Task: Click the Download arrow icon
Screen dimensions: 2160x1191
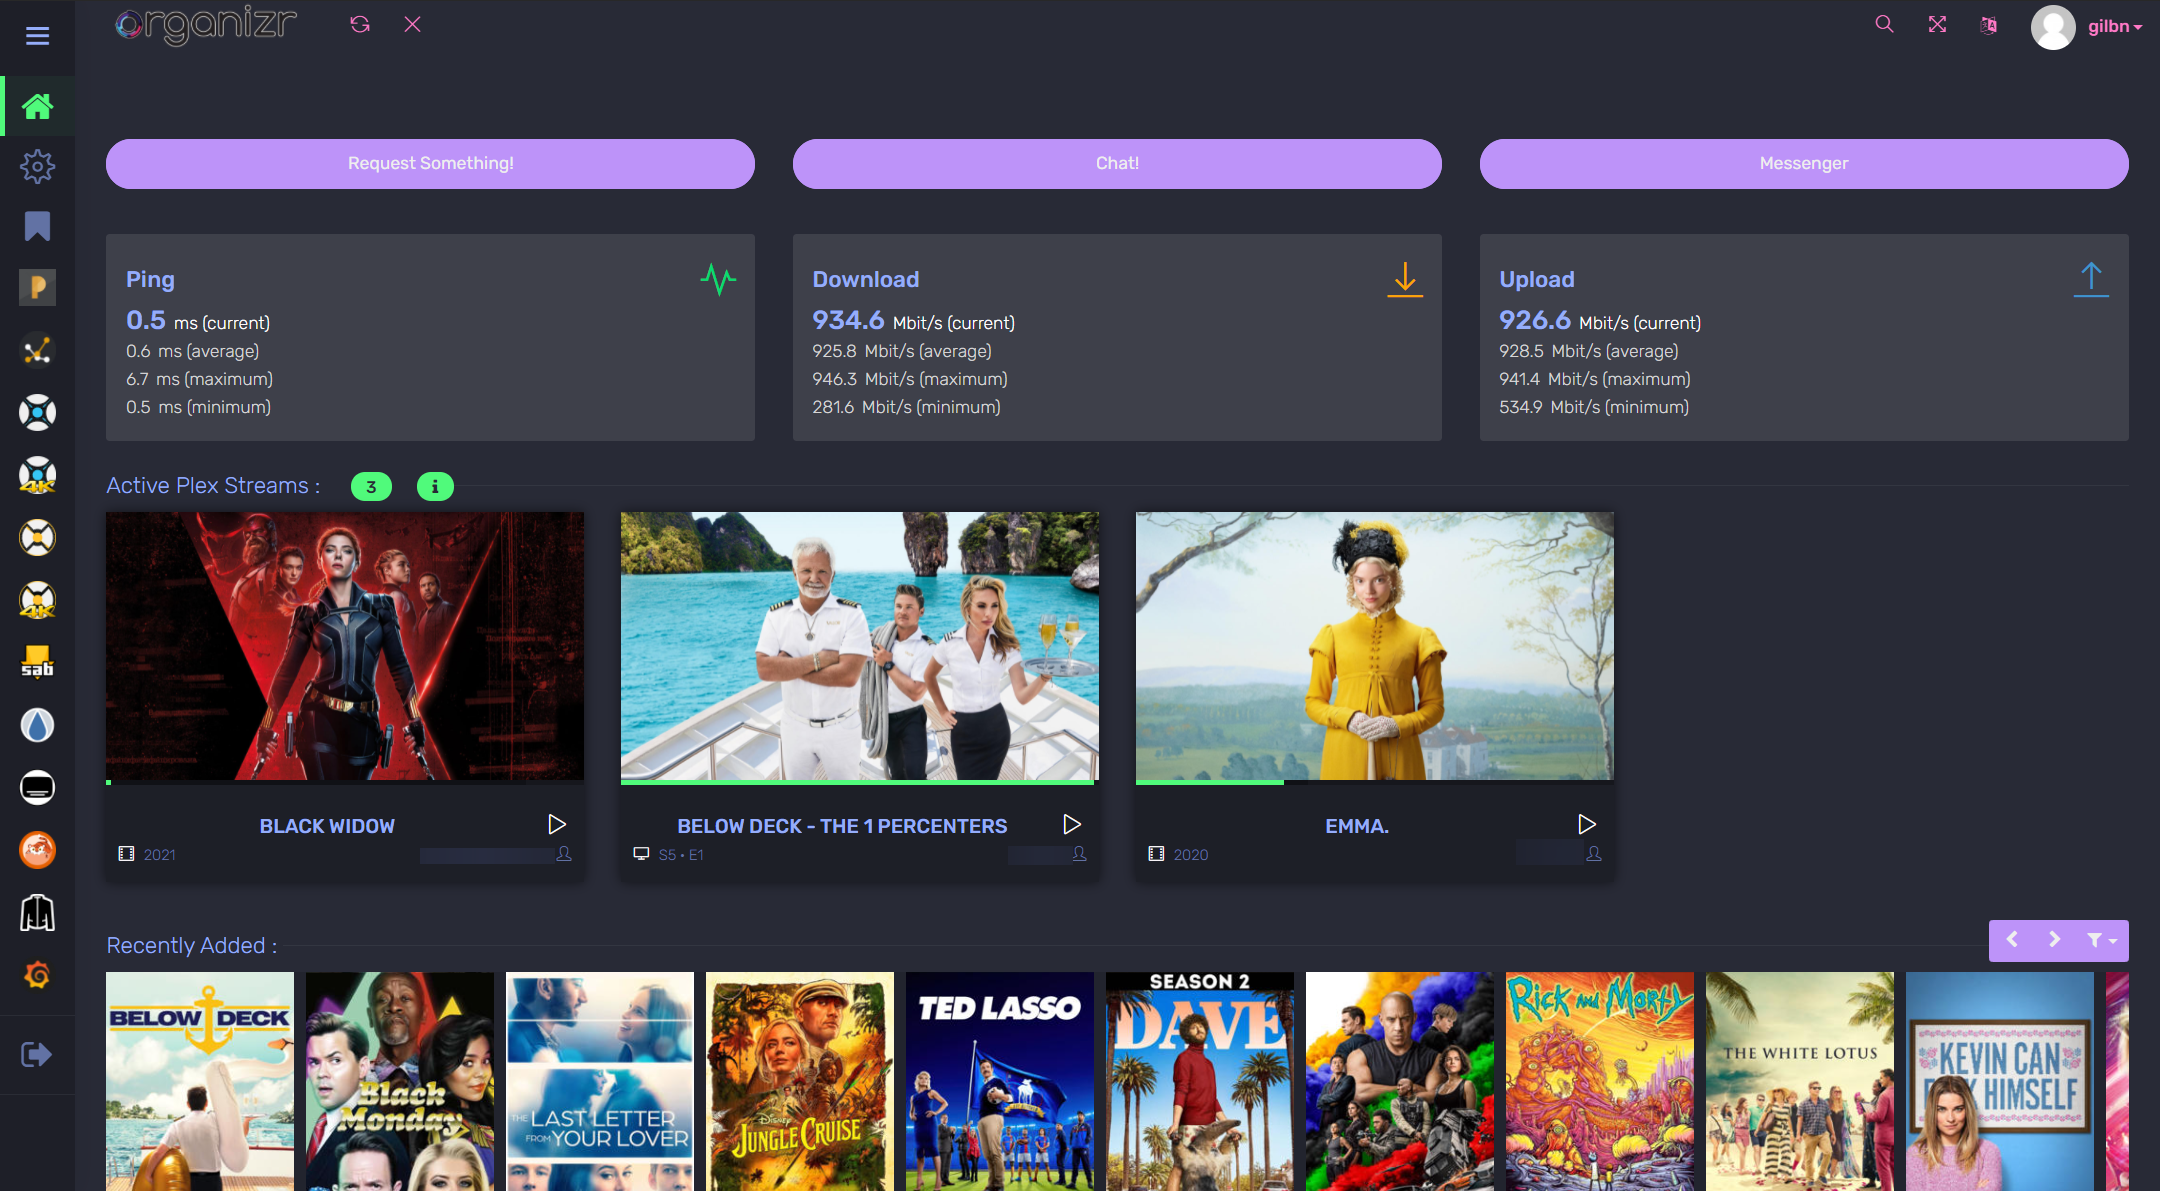Action: 1405,279
